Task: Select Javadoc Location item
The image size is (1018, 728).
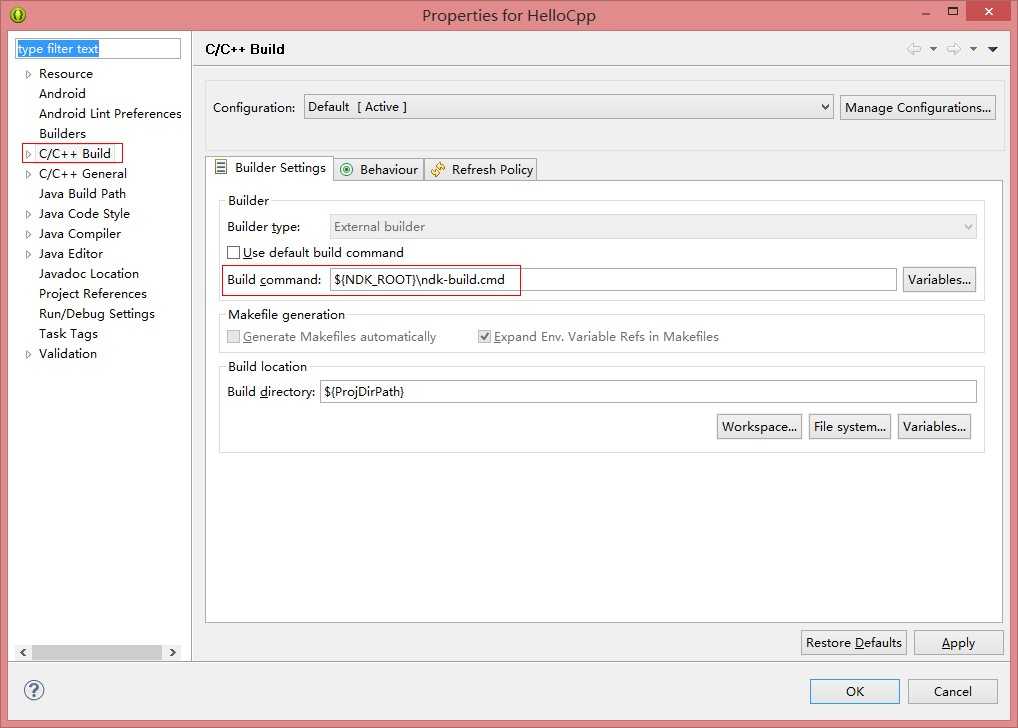Action: [89, 273]
